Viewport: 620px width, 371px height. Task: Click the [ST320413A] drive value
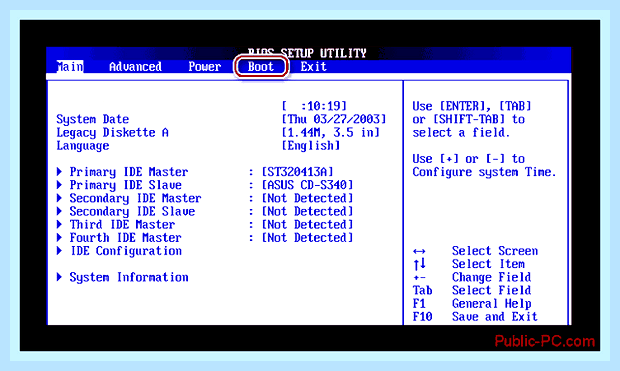tap(297, 172)
